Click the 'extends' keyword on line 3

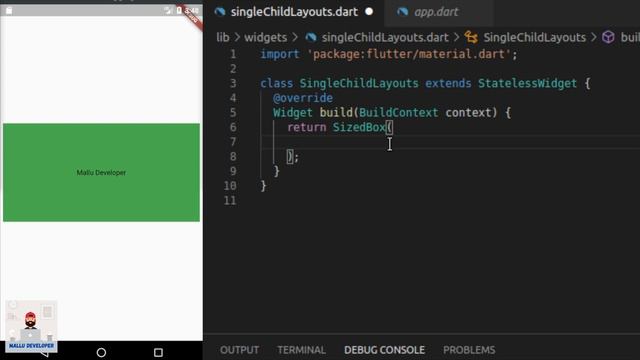448,84
